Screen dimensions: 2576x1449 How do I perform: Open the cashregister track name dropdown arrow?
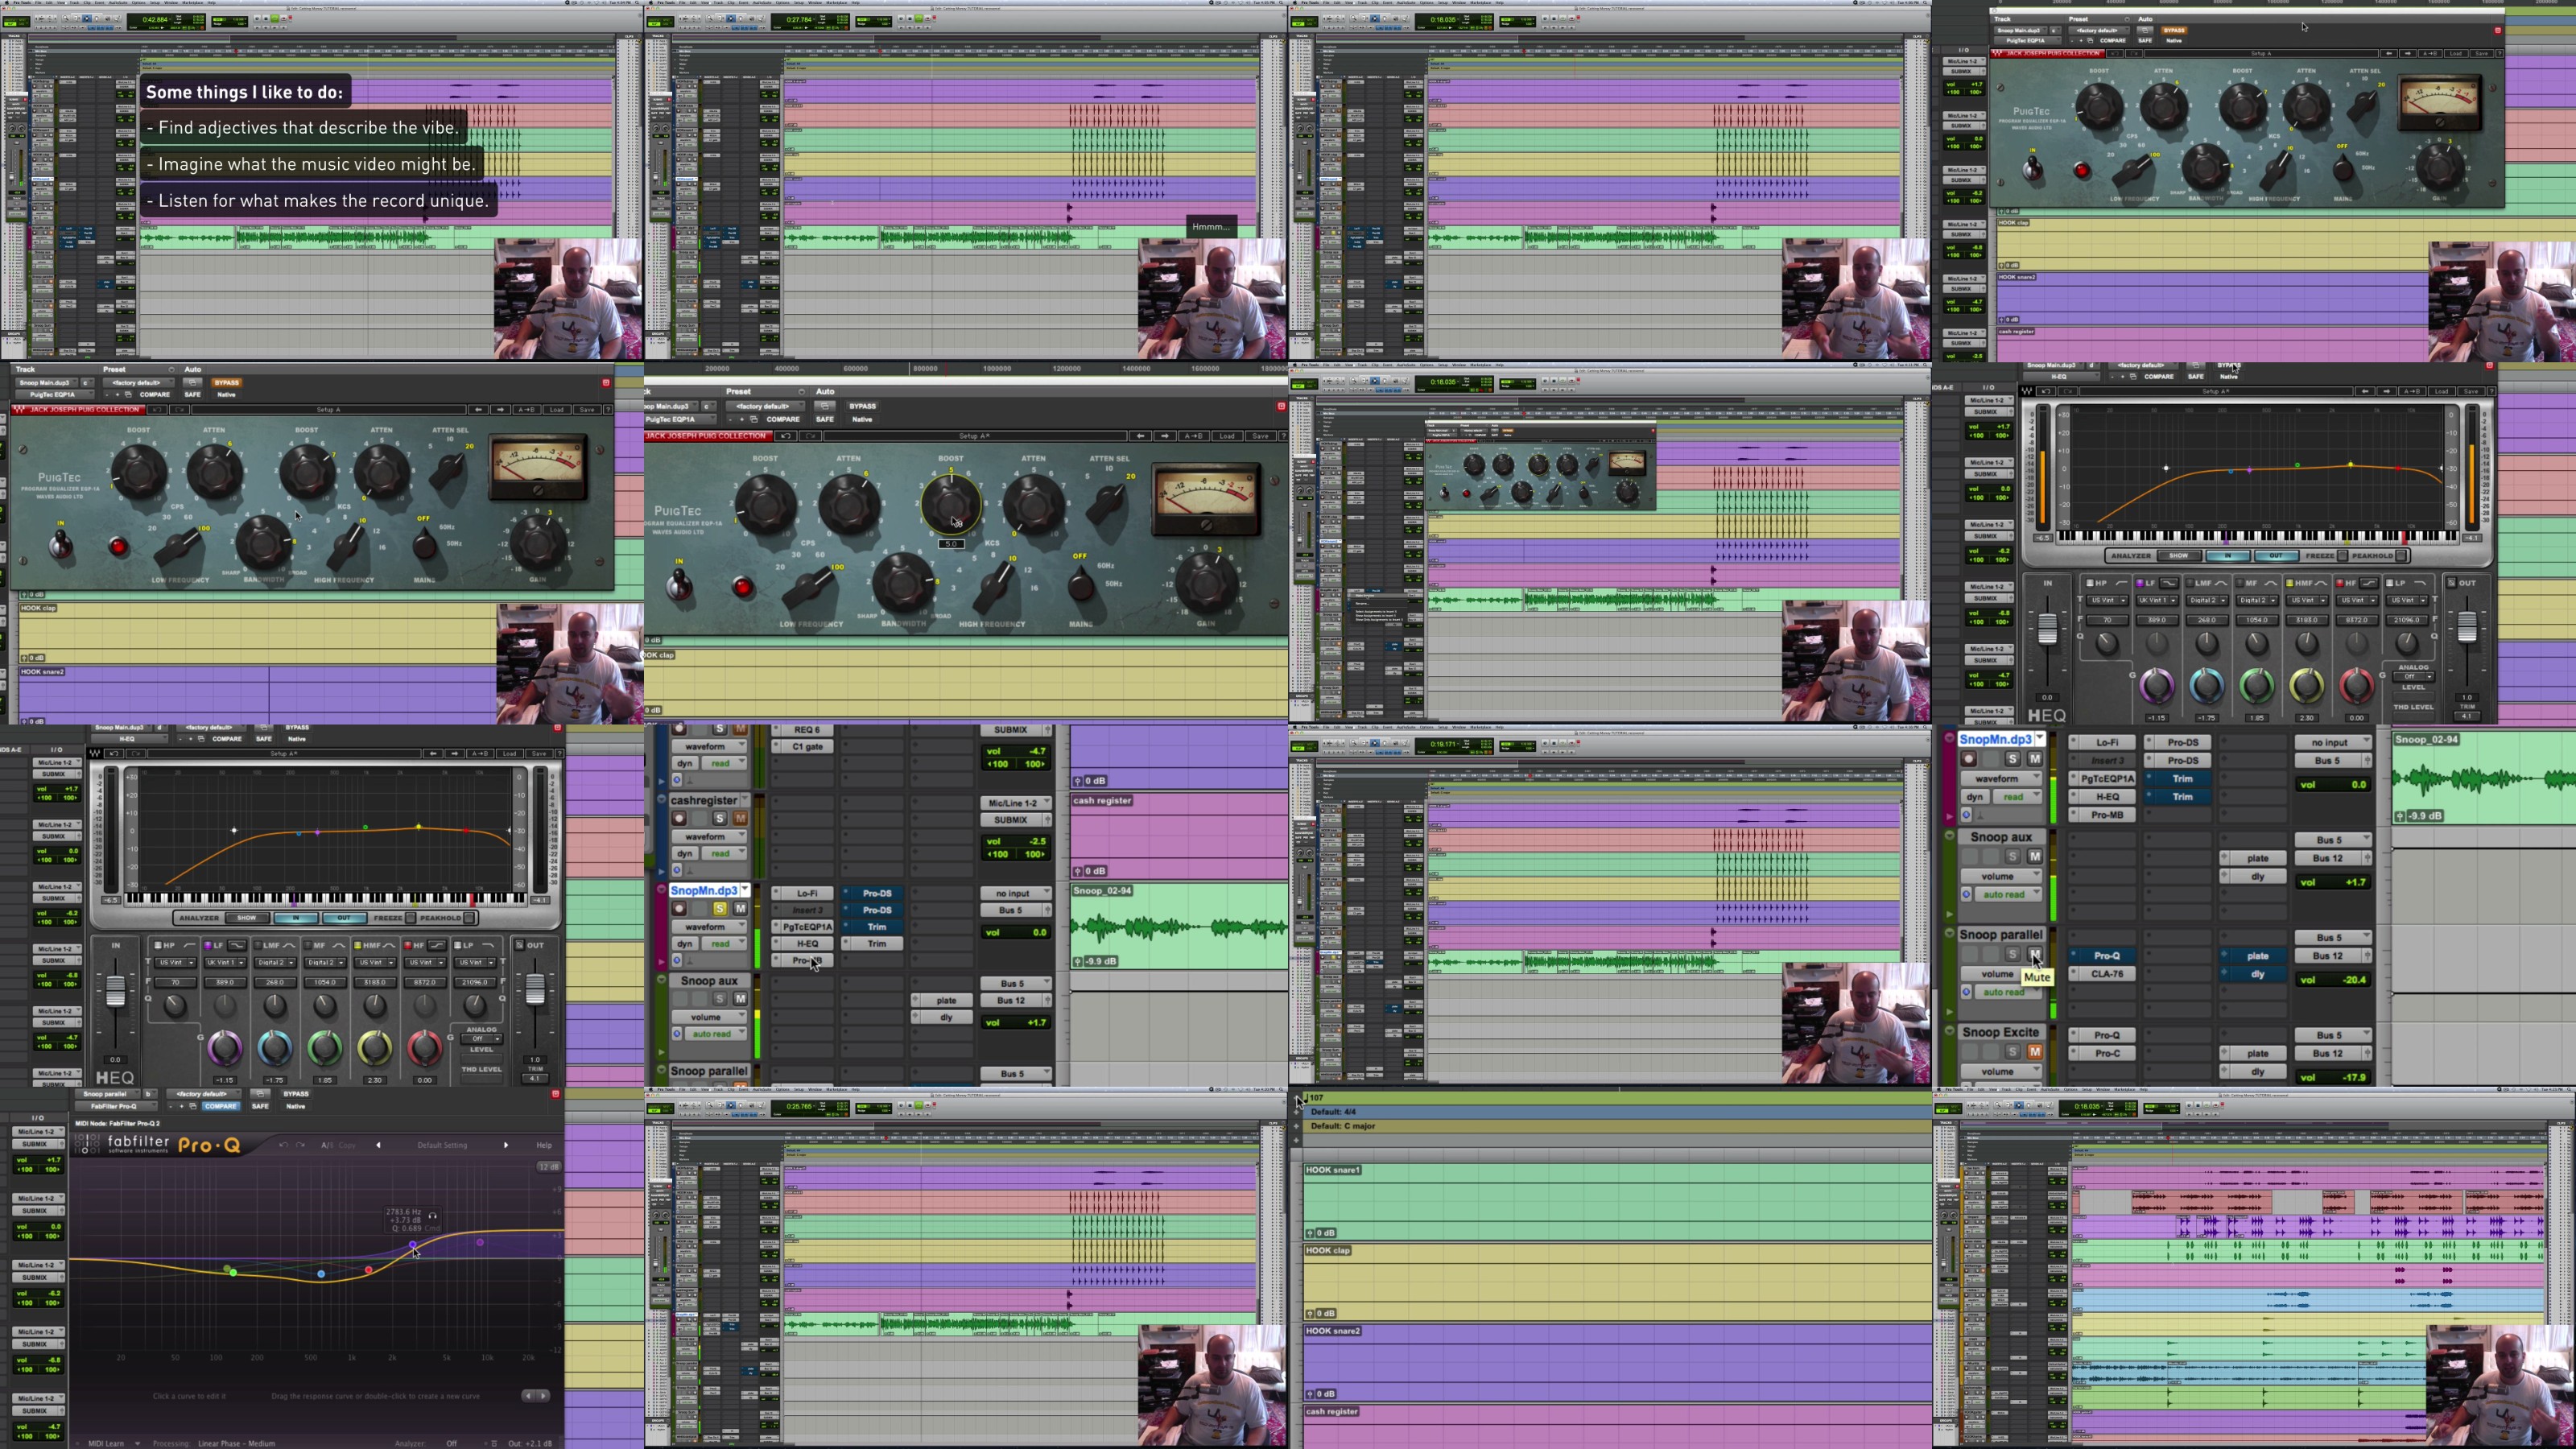(745, 800)
